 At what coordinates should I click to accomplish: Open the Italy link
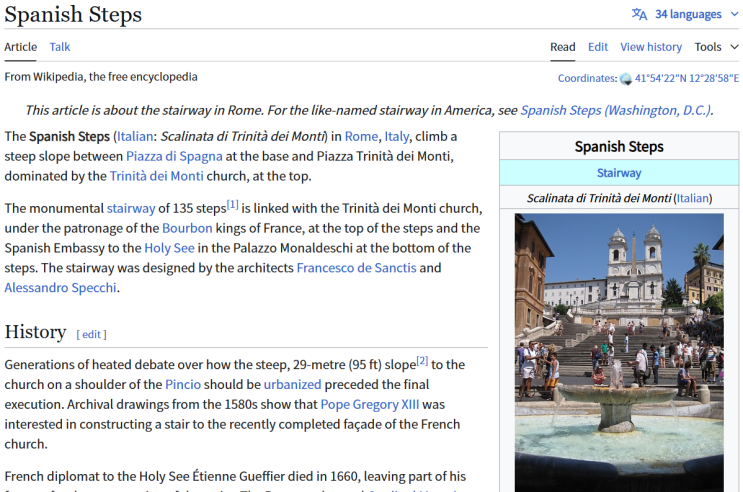tap(397, 137)
